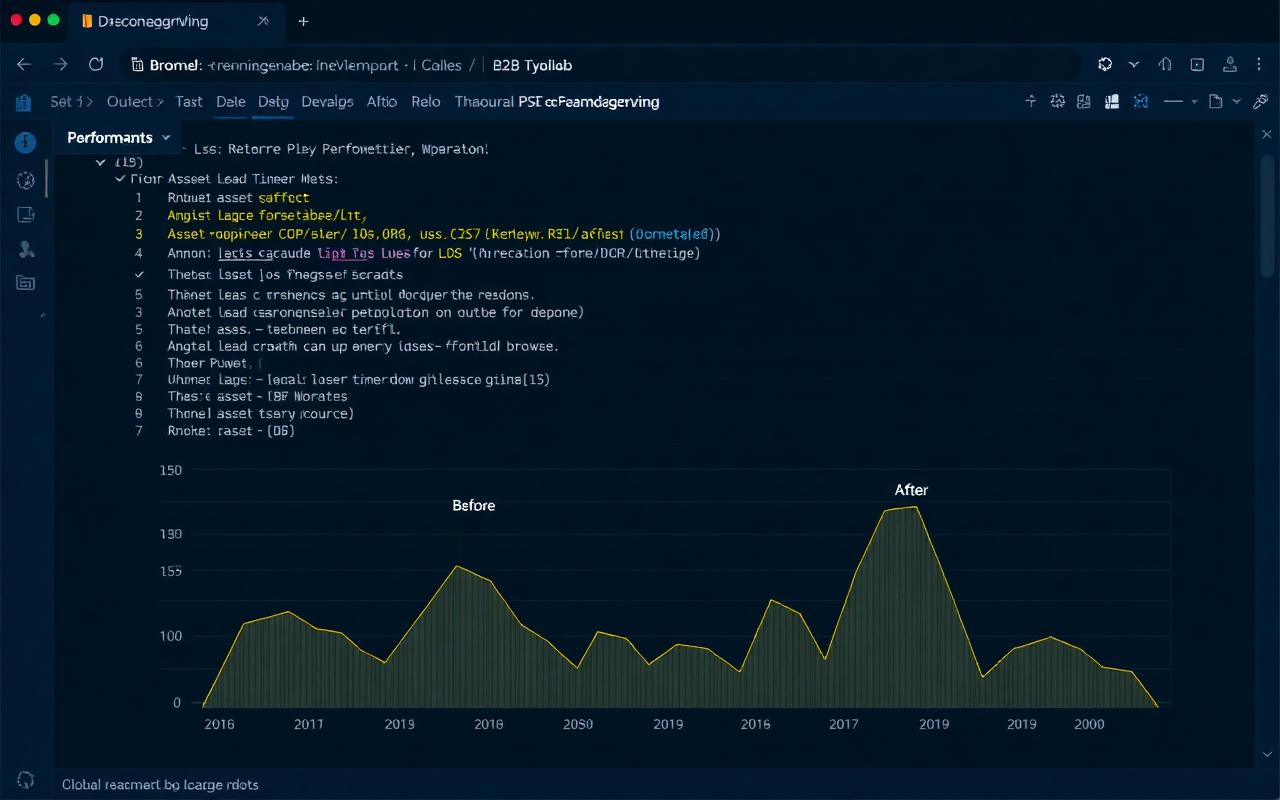The width and height of the screenshot is (1280, 800).
Task: Click the underlined 'lects cacaude' link text
Action: point(263,254)
